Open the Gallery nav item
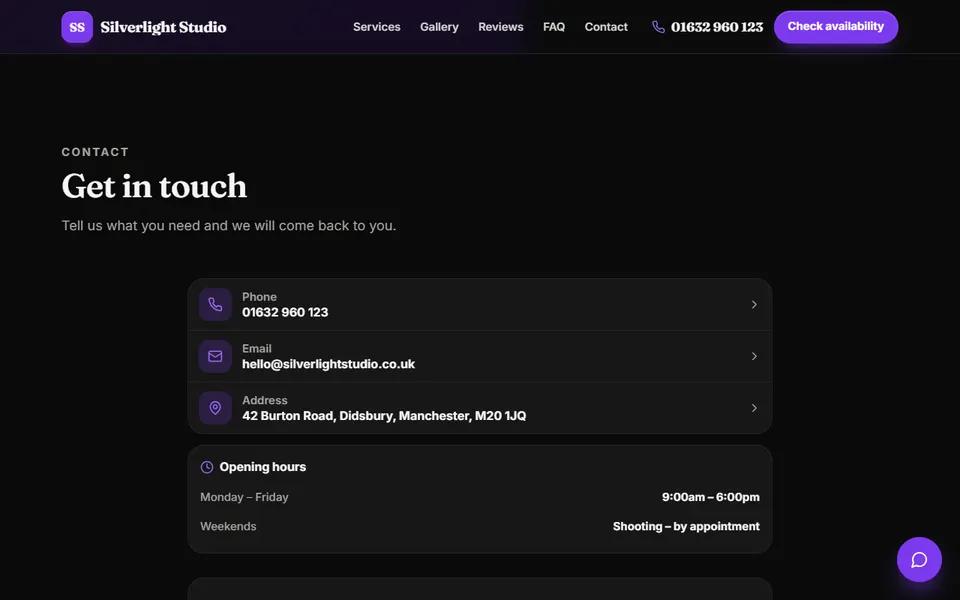 point(439,27)
